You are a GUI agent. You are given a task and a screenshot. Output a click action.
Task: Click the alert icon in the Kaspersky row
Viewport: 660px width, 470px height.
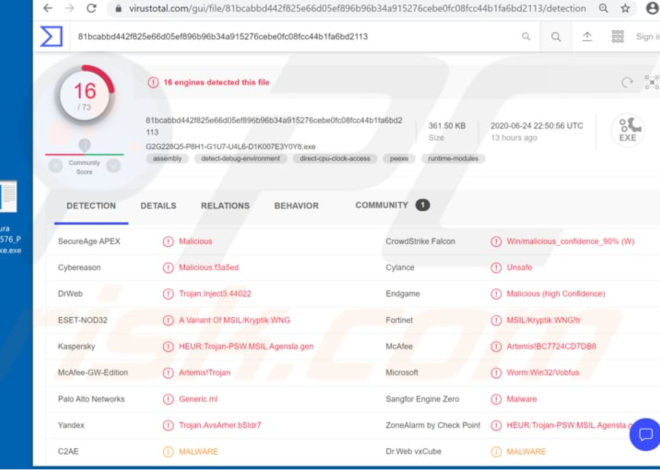(168, 347)
